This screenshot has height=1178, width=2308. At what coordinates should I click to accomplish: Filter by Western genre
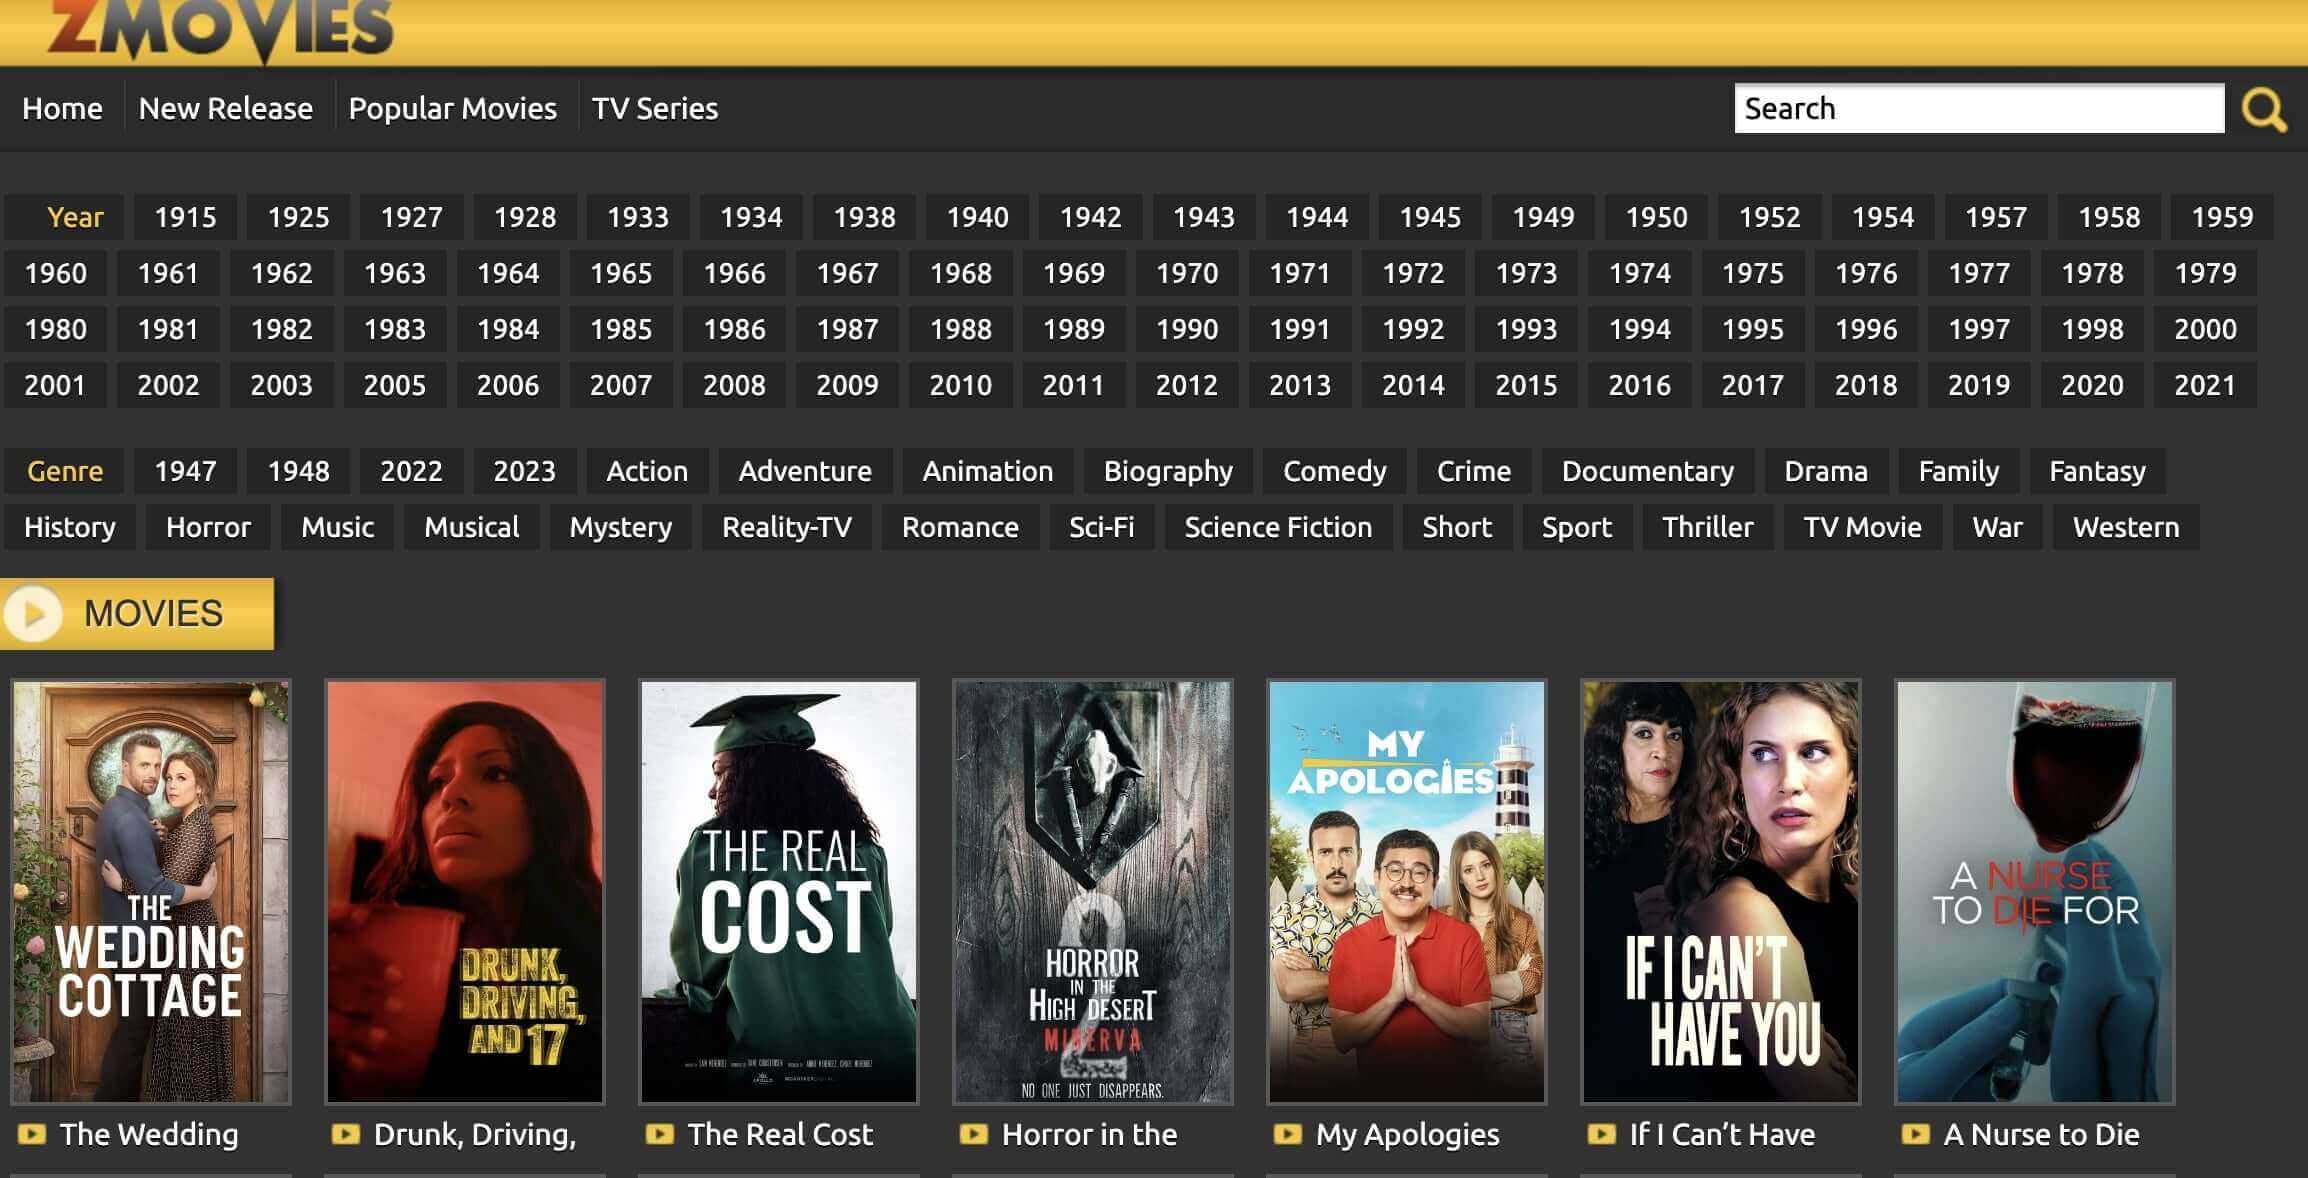[2125, 527]
